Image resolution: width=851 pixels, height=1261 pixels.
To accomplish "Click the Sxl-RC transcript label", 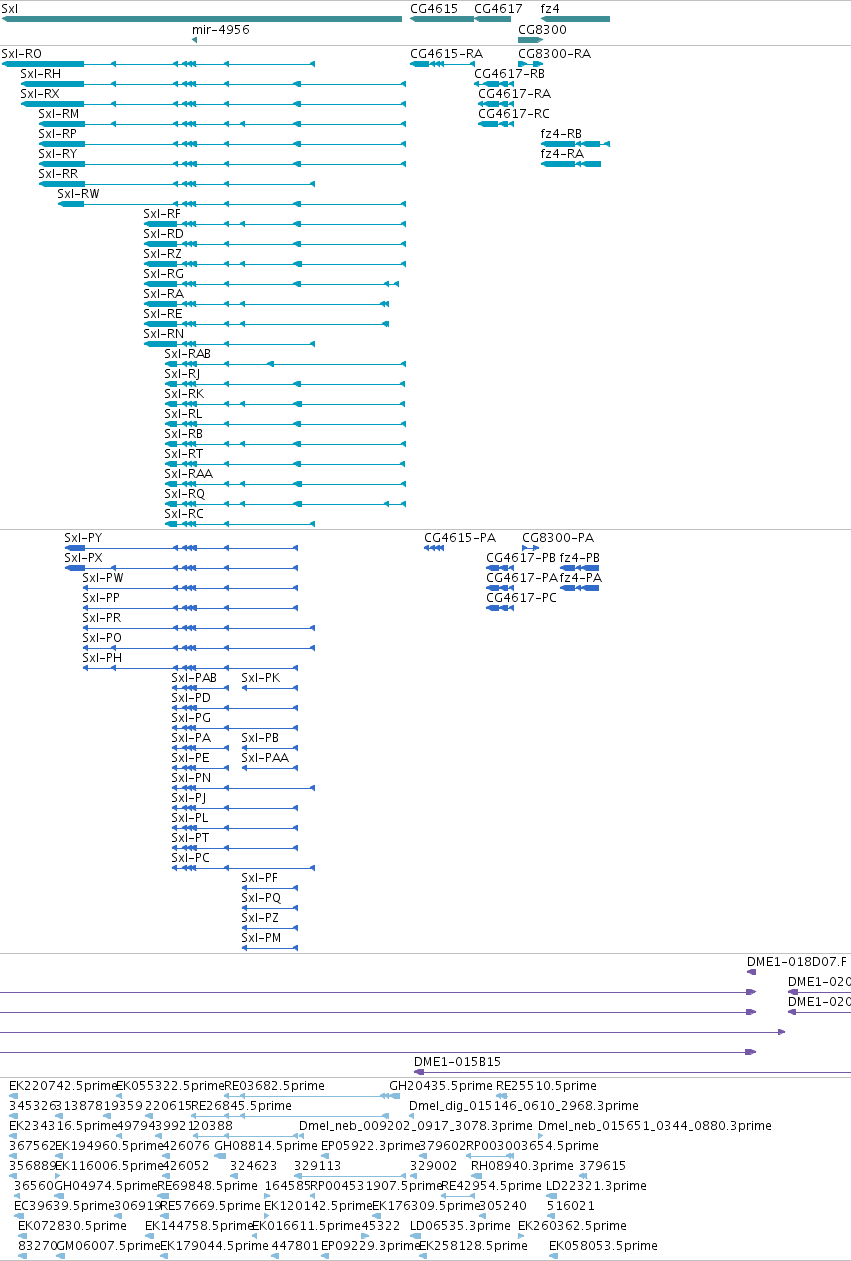I will [184, 514].
